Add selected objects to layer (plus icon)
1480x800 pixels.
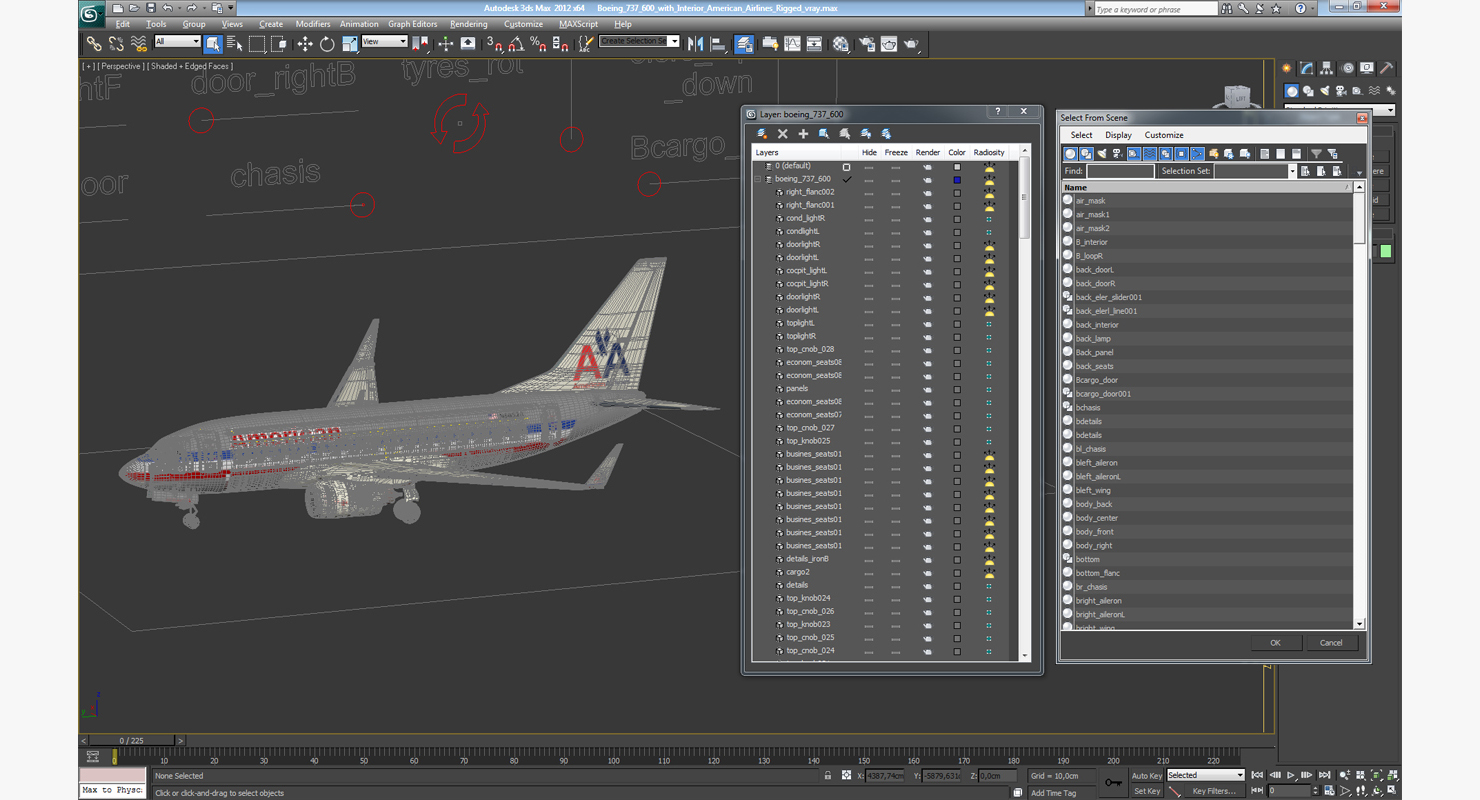803,133
